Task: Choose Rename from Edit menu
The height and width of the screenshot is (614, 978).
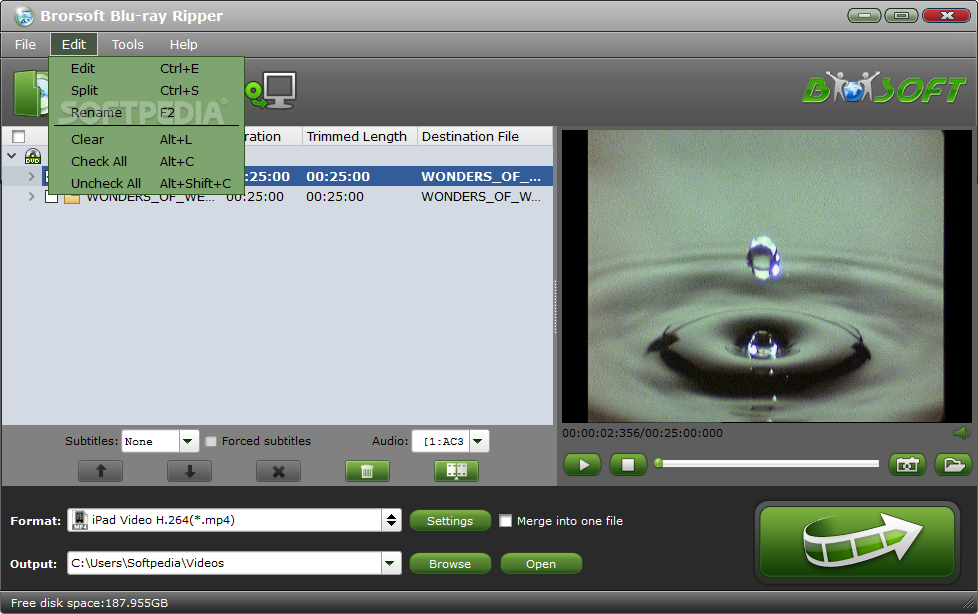Action: tap(147, 112)
